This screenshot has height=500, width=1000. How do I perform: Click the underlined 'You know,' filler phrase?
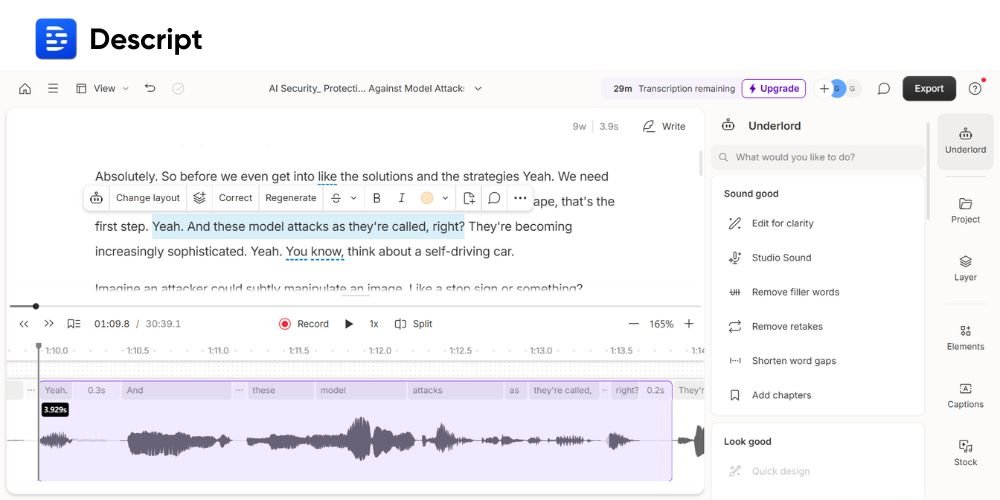coord(315,252)
